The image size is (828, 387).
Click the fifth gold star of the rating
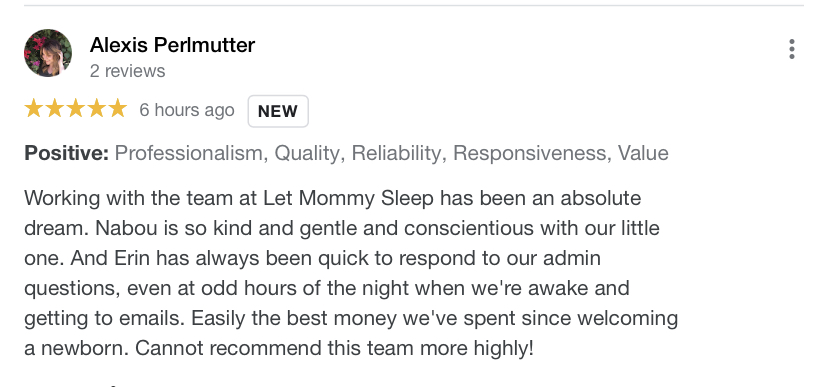pos(117,108)
